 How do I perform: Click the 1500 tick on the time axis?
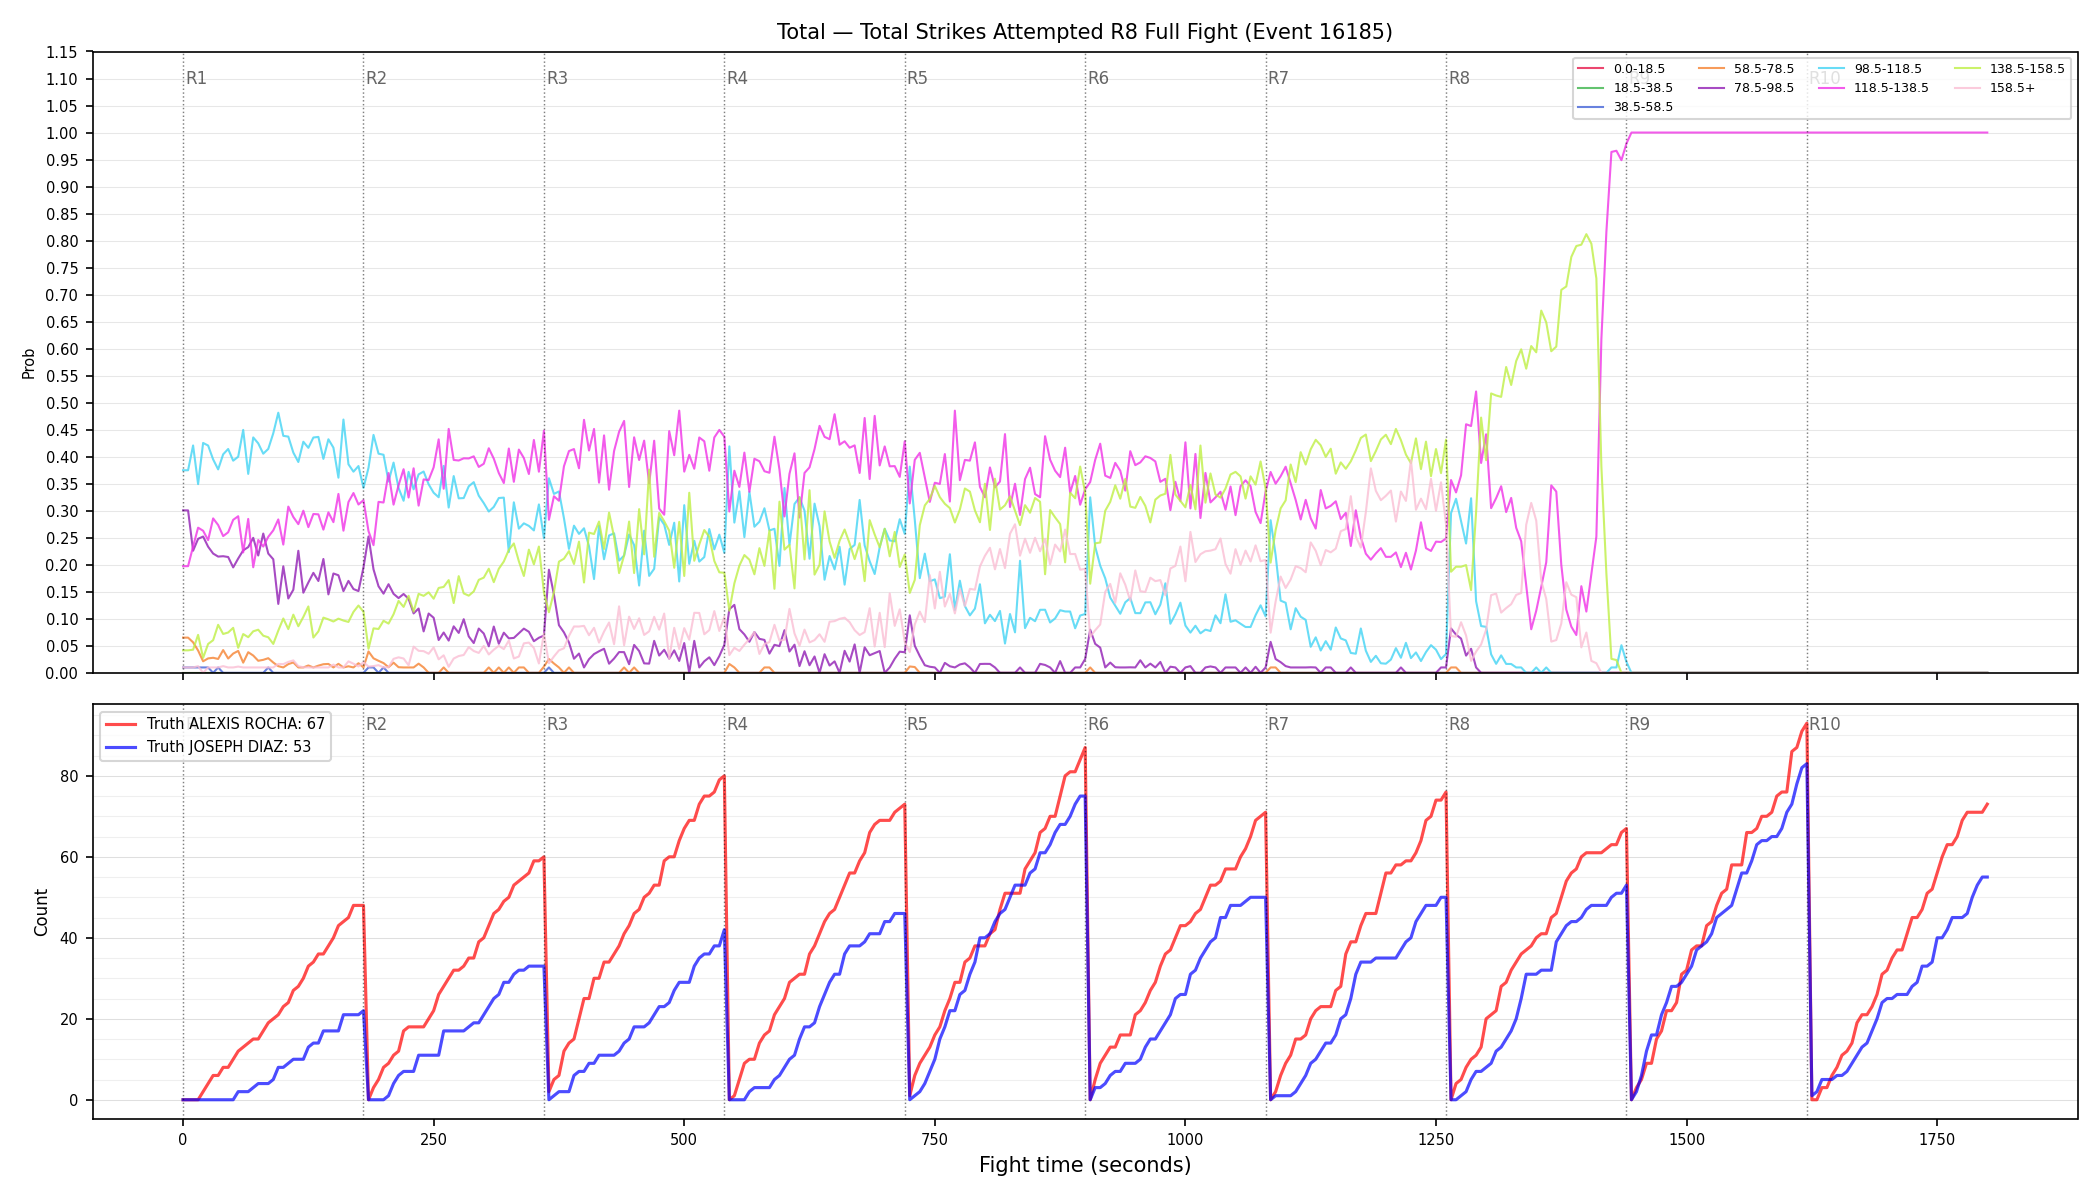(x=1687, y=1139)
